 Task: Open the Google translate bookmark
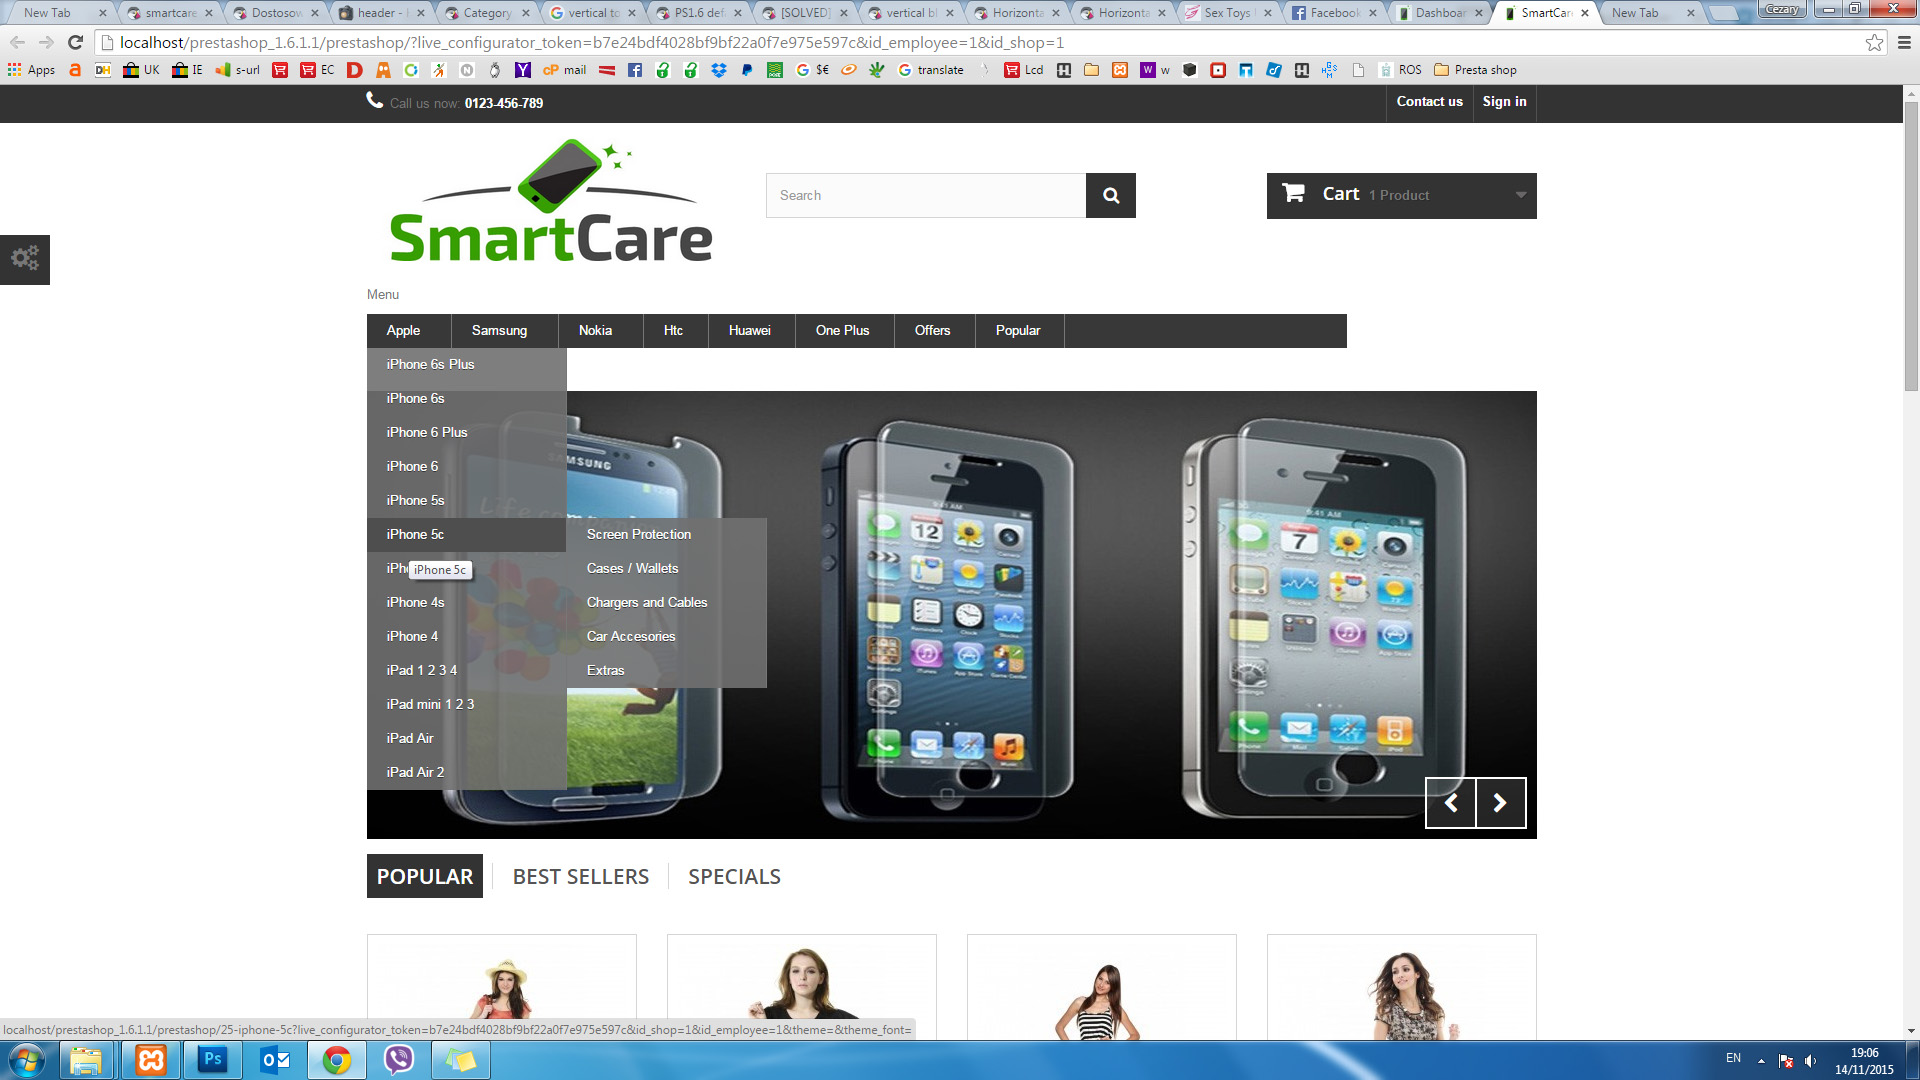[x=931, y=70]
